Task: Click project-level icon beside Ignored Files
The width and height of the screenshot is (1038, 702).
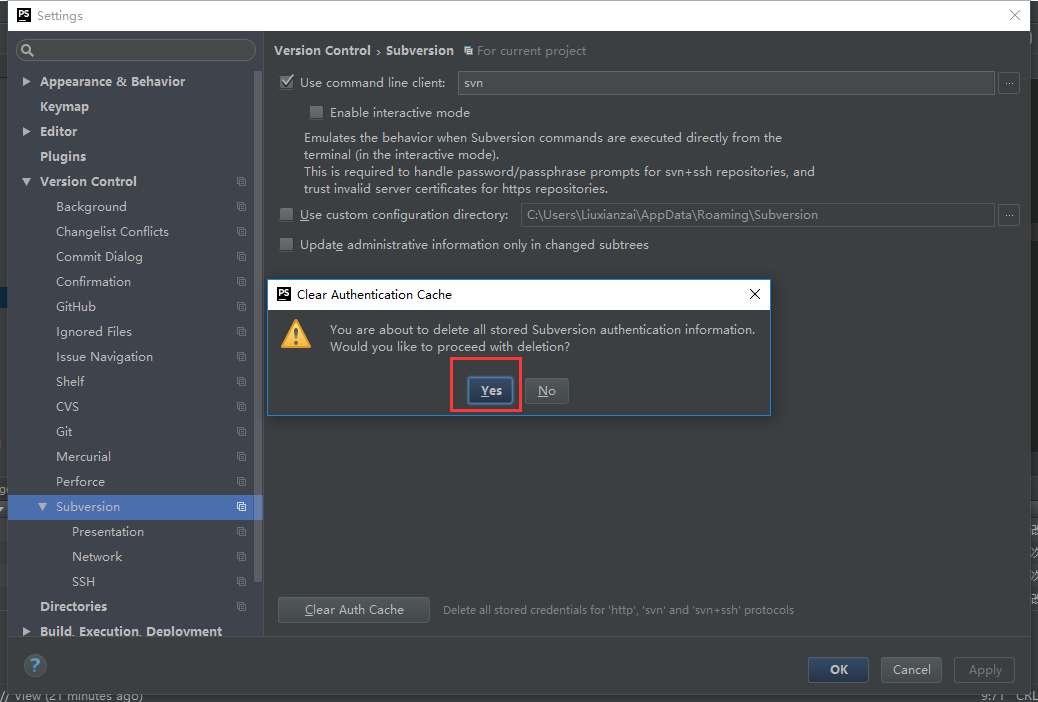Action: (x=242, y=332)
